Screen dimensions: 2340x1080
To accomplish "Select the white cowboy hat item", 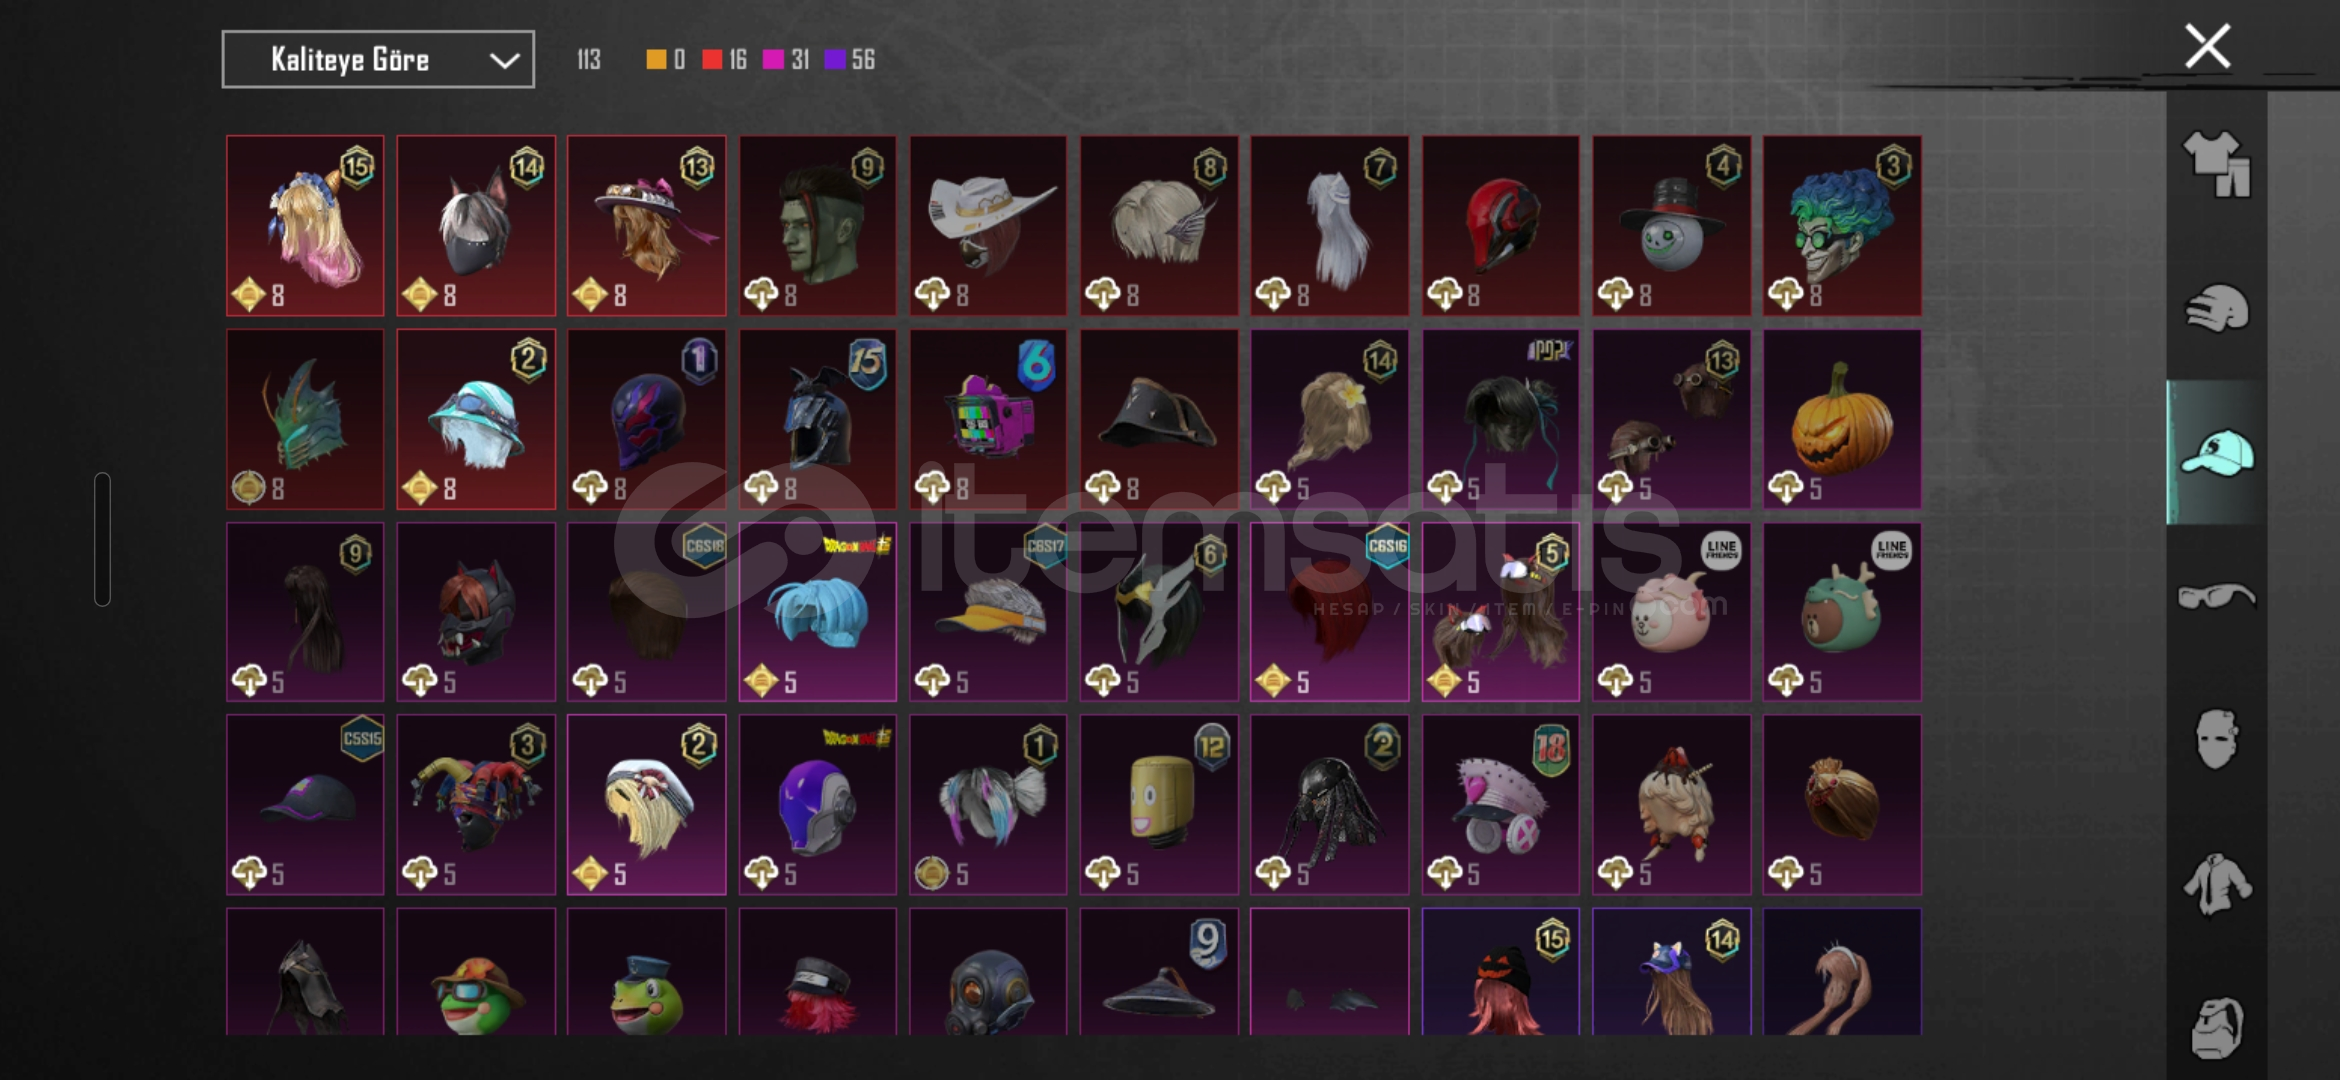I will point(988,226).
